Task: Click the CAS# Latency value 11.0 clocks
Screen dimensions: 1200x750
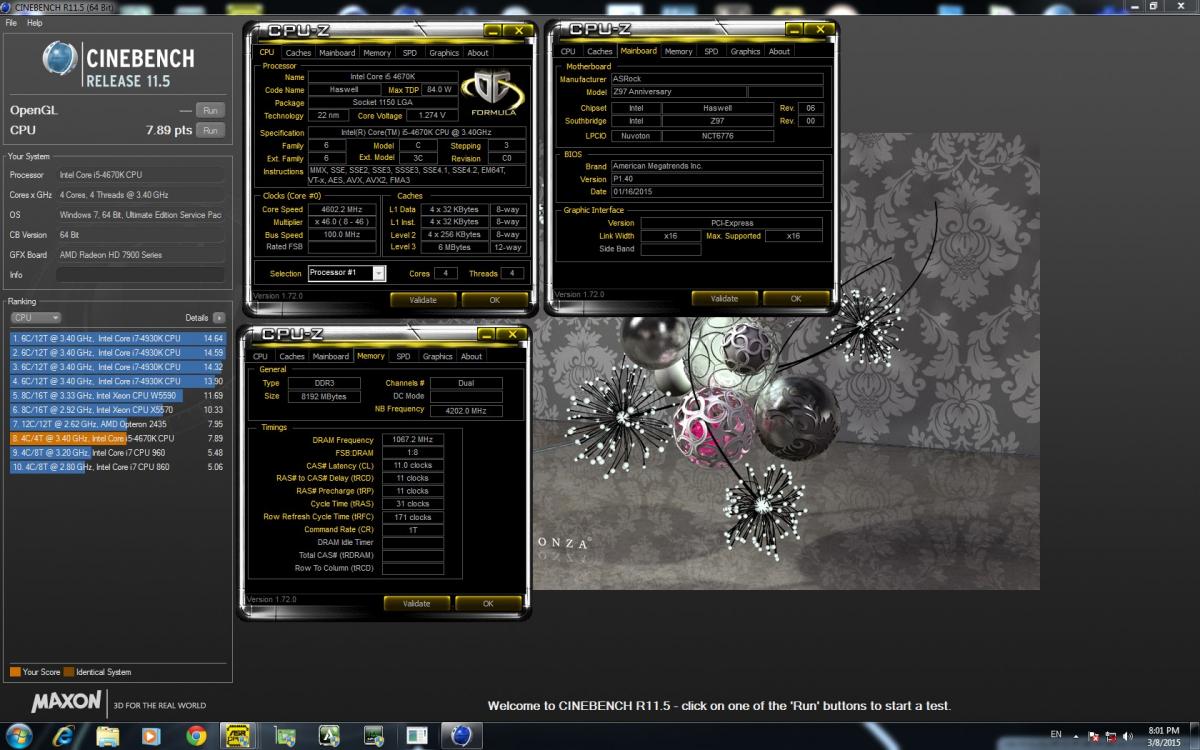Action: 412,466
